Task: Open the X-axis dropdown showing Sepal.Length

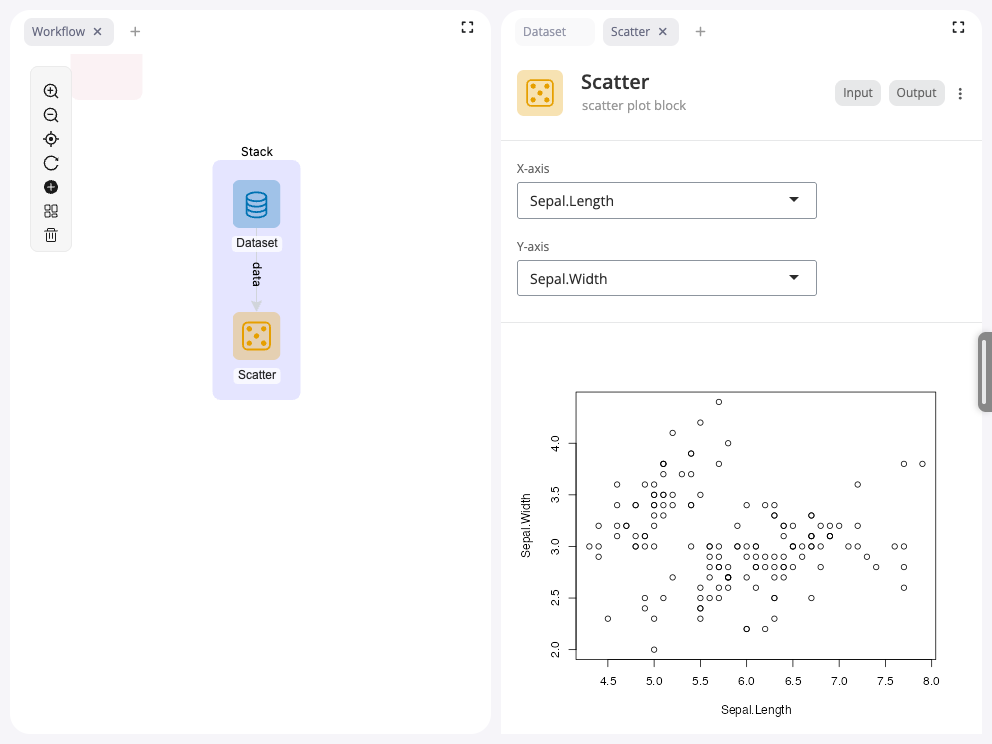Action: coord(667,200)
